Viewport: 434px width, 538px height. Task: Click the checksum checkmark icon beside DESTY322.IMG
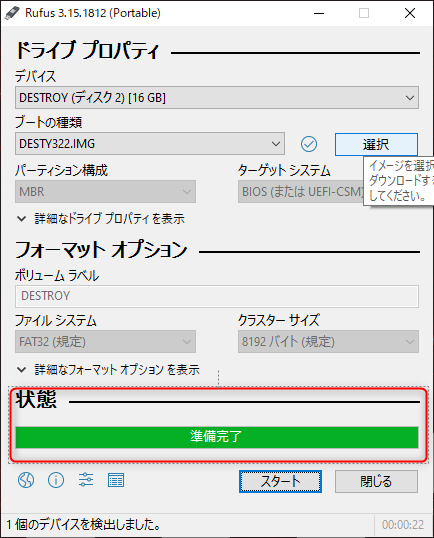click(309, 144)
